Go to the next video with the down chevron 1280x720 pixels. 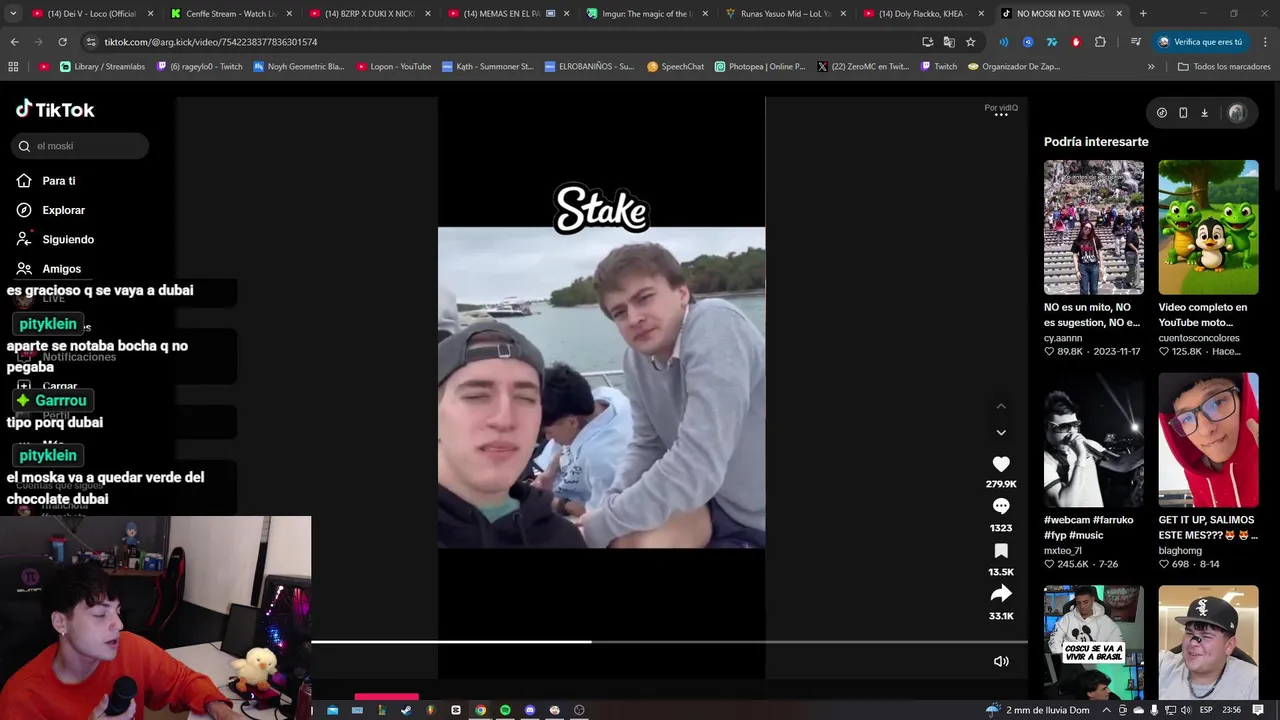pyautogui.click(x=1001, y=432)
